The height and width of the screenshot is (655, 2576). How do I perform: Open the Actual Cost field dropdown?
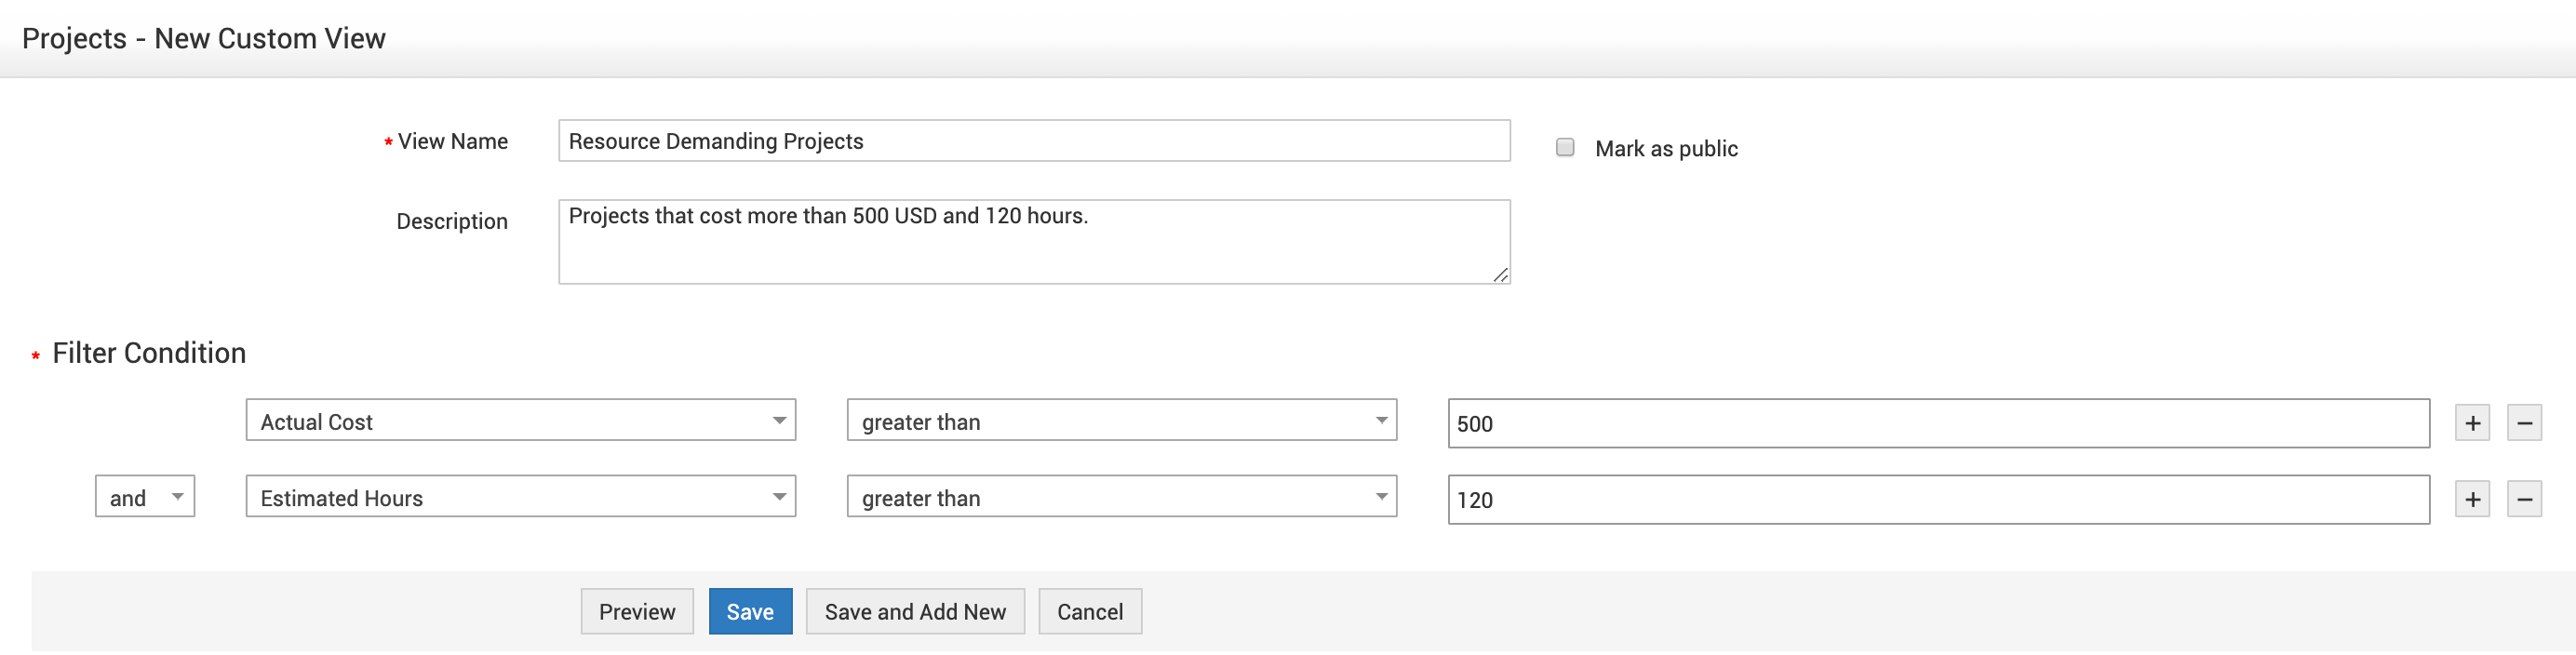520,421
